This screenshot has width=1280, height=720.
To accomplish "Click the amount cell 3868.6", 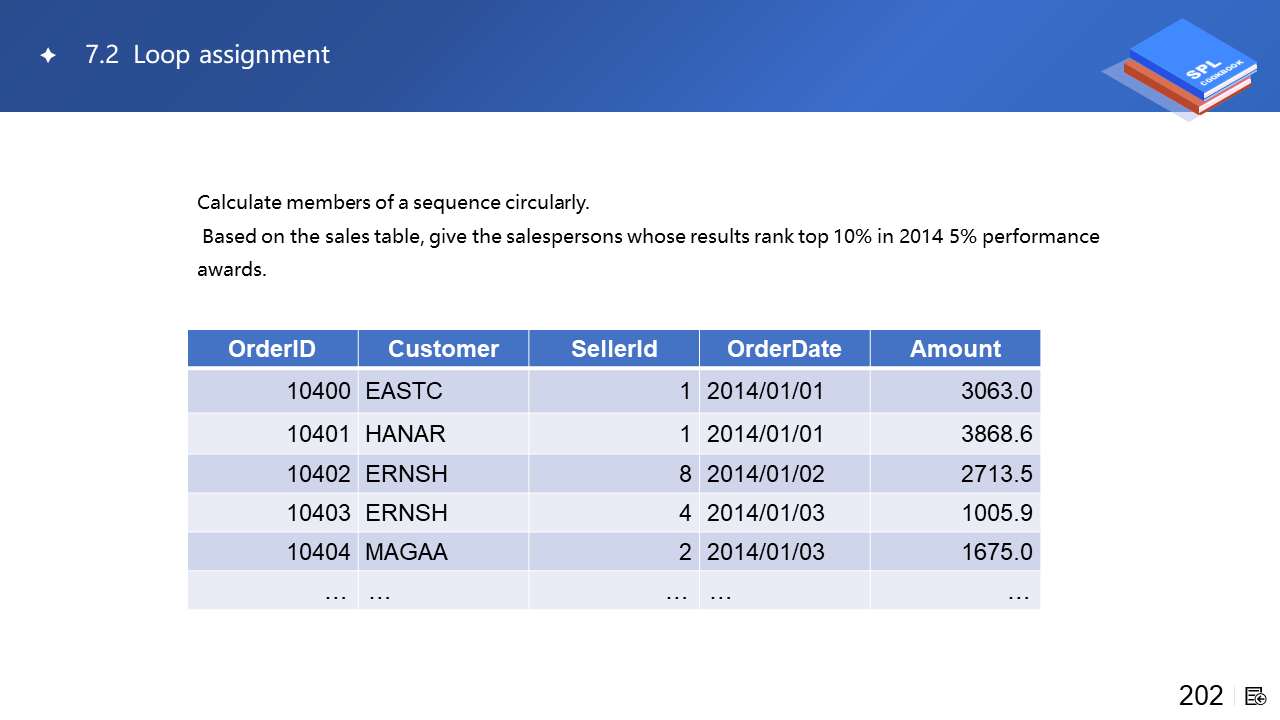I will [996, 434].
